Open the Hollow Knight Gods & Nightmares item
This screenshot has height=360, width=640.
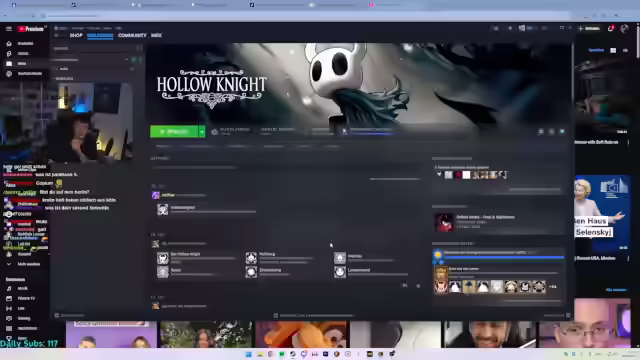498,222
